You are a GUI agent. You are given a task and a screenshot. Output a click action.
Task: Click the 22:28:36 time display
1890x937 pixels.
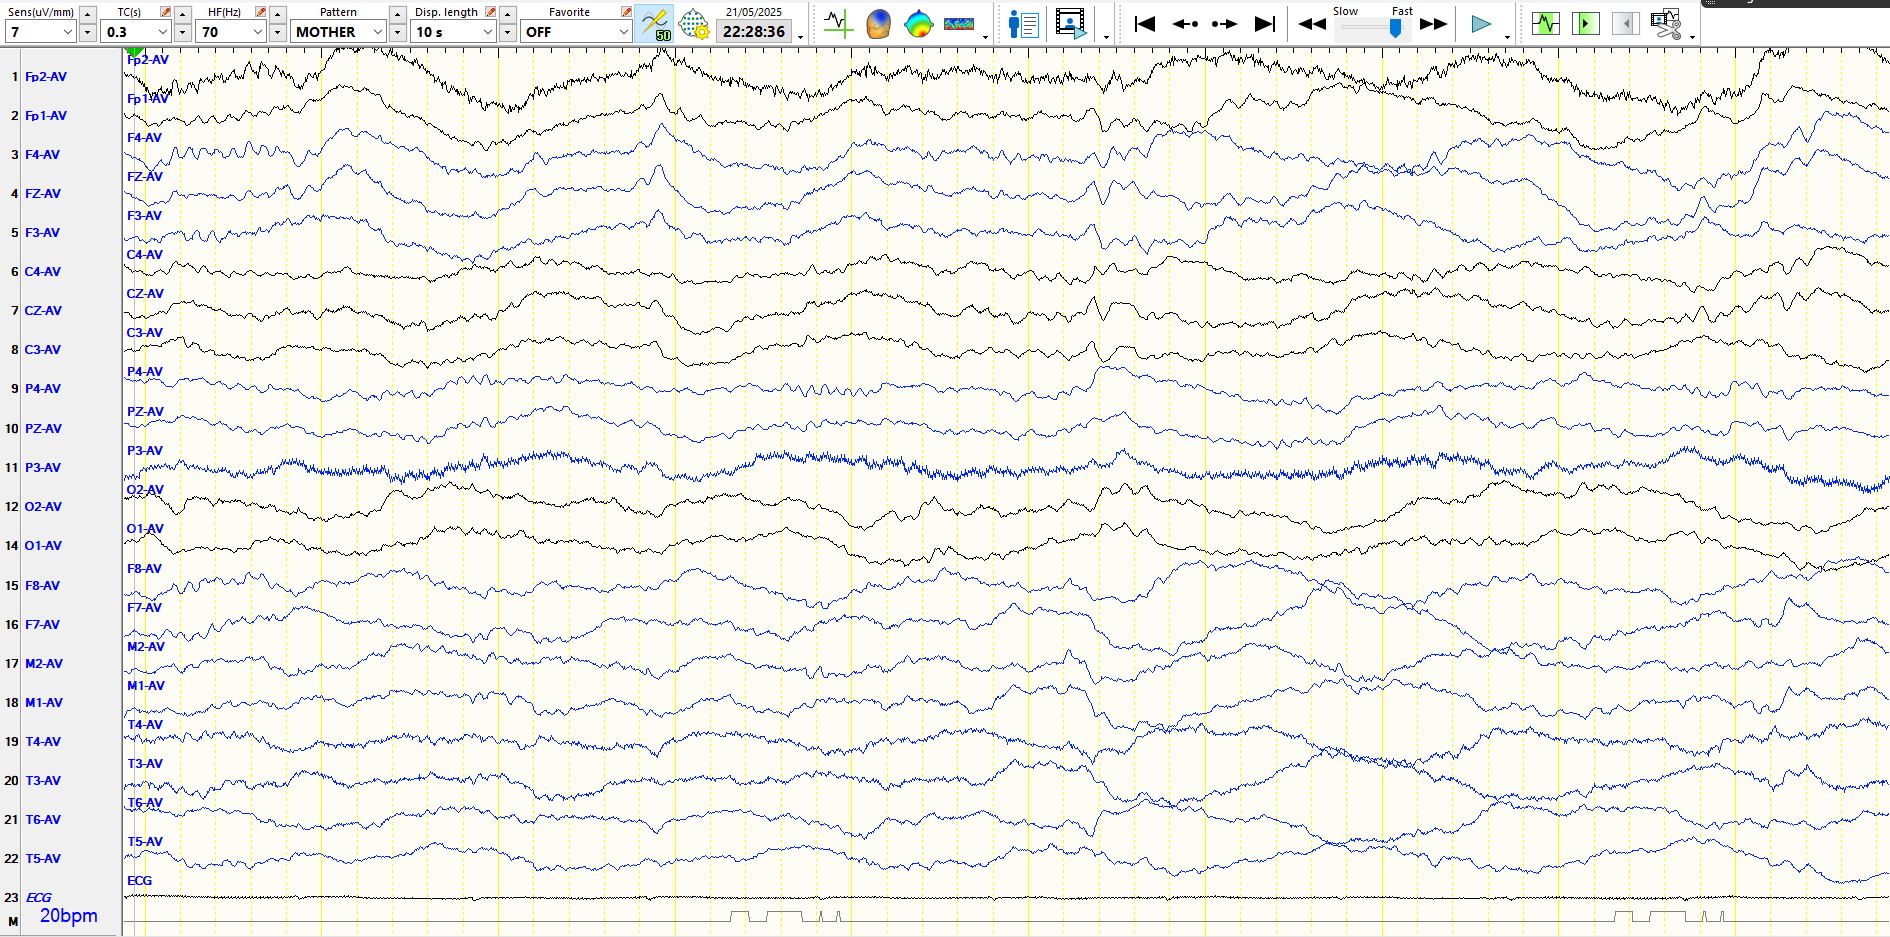754,32
